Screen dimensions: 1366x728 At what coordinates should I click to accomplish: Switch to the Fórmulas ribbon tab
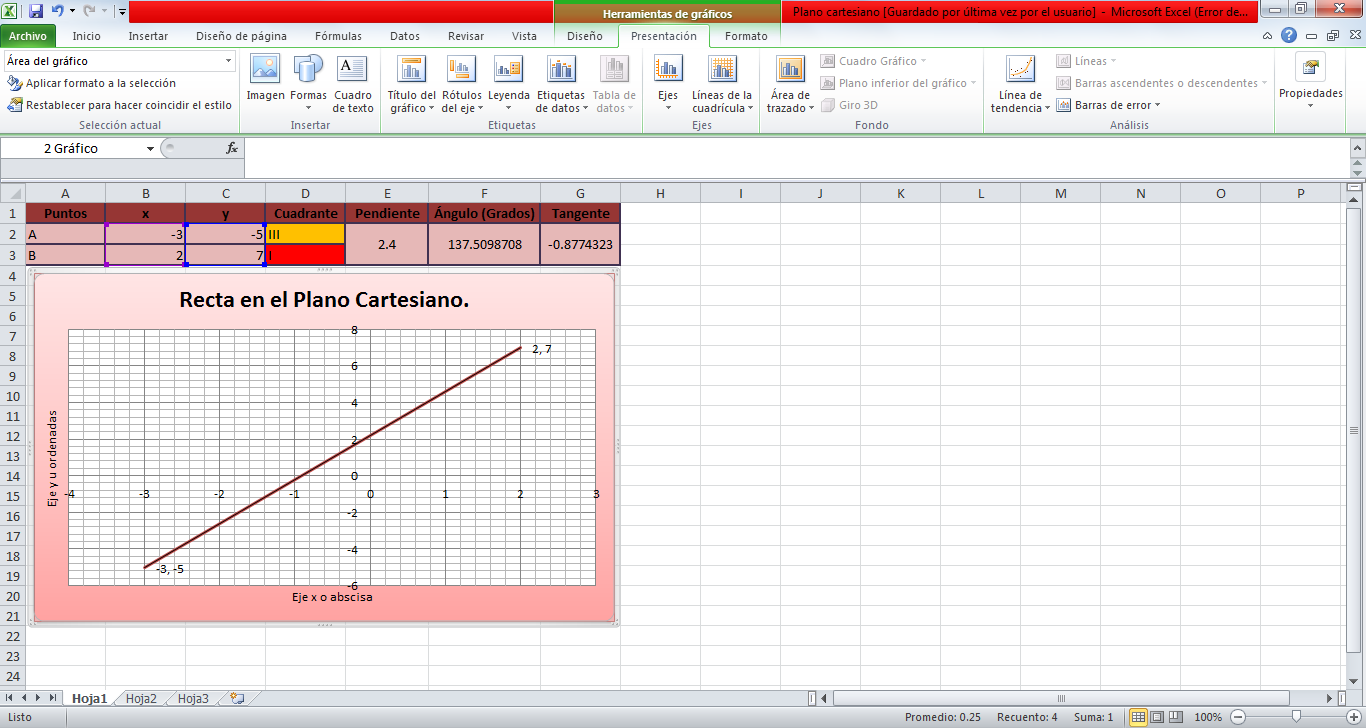[338, 35]
